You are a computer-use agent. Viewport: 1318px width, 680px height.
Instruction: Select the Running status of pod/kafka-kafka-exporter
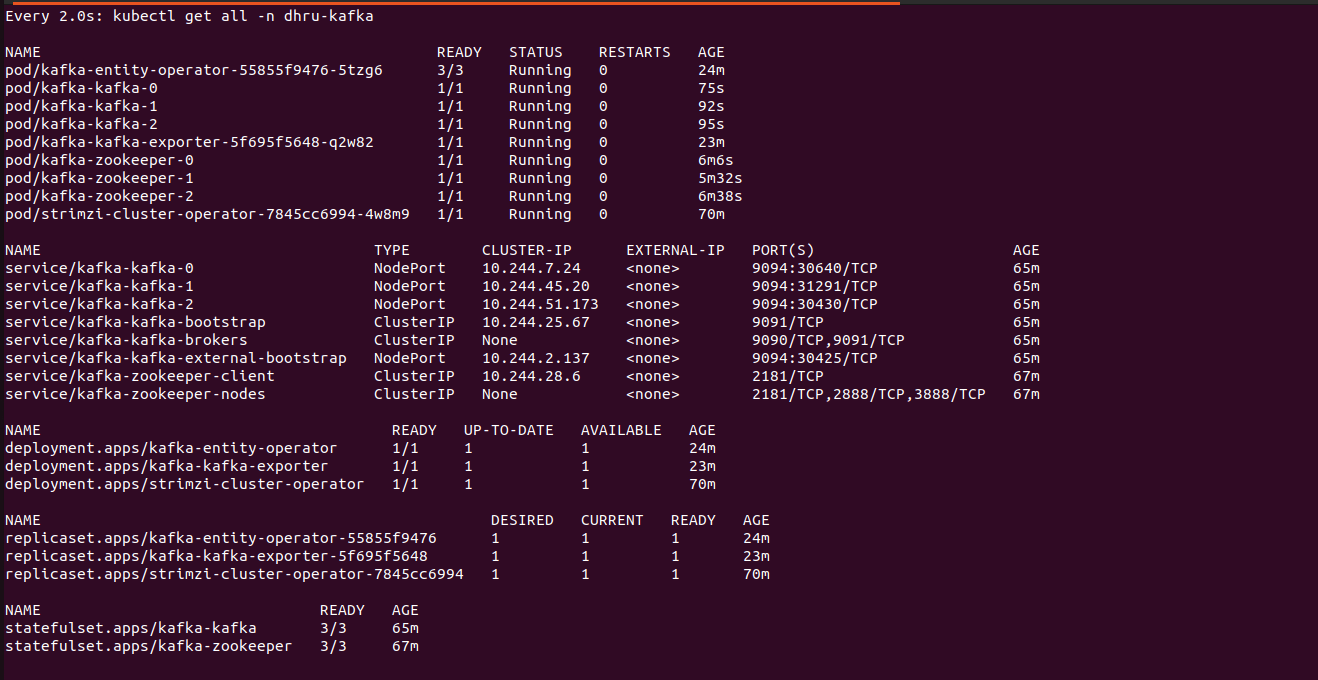(x=540, y=142)
